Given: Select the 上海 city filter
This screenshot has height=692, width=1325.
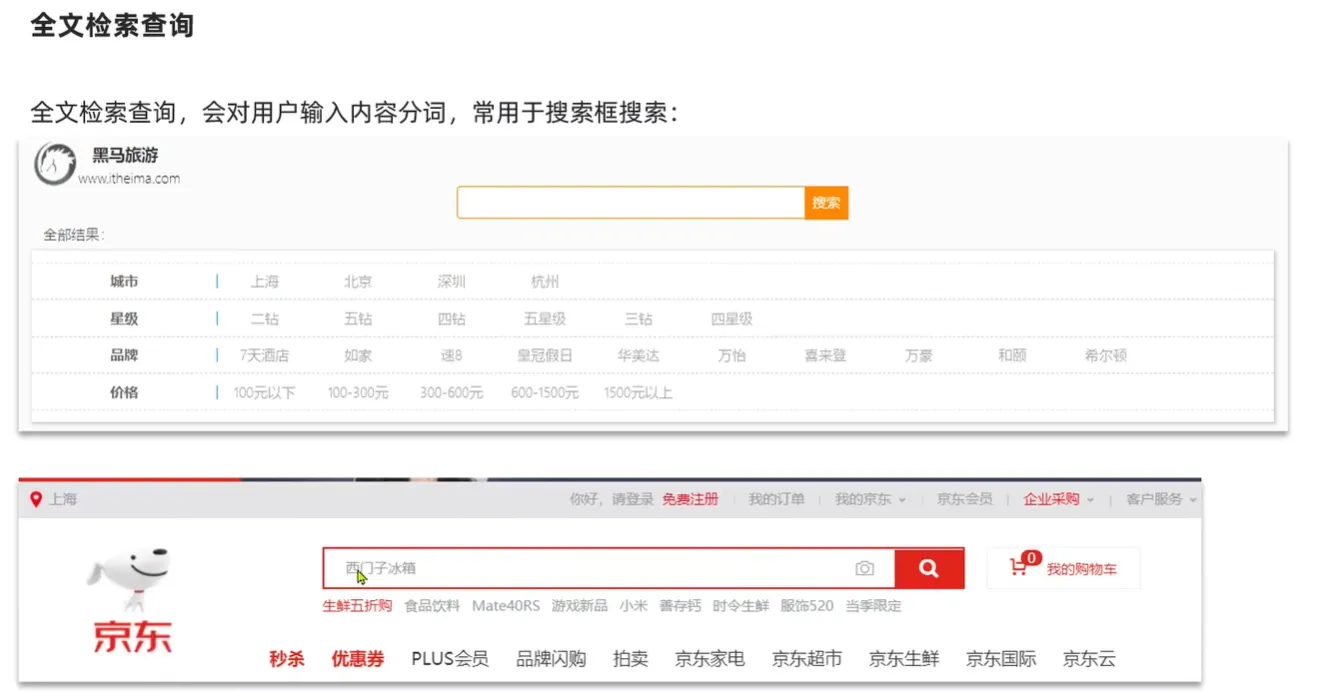Looking at the screenshot, I should click(265, 282).
